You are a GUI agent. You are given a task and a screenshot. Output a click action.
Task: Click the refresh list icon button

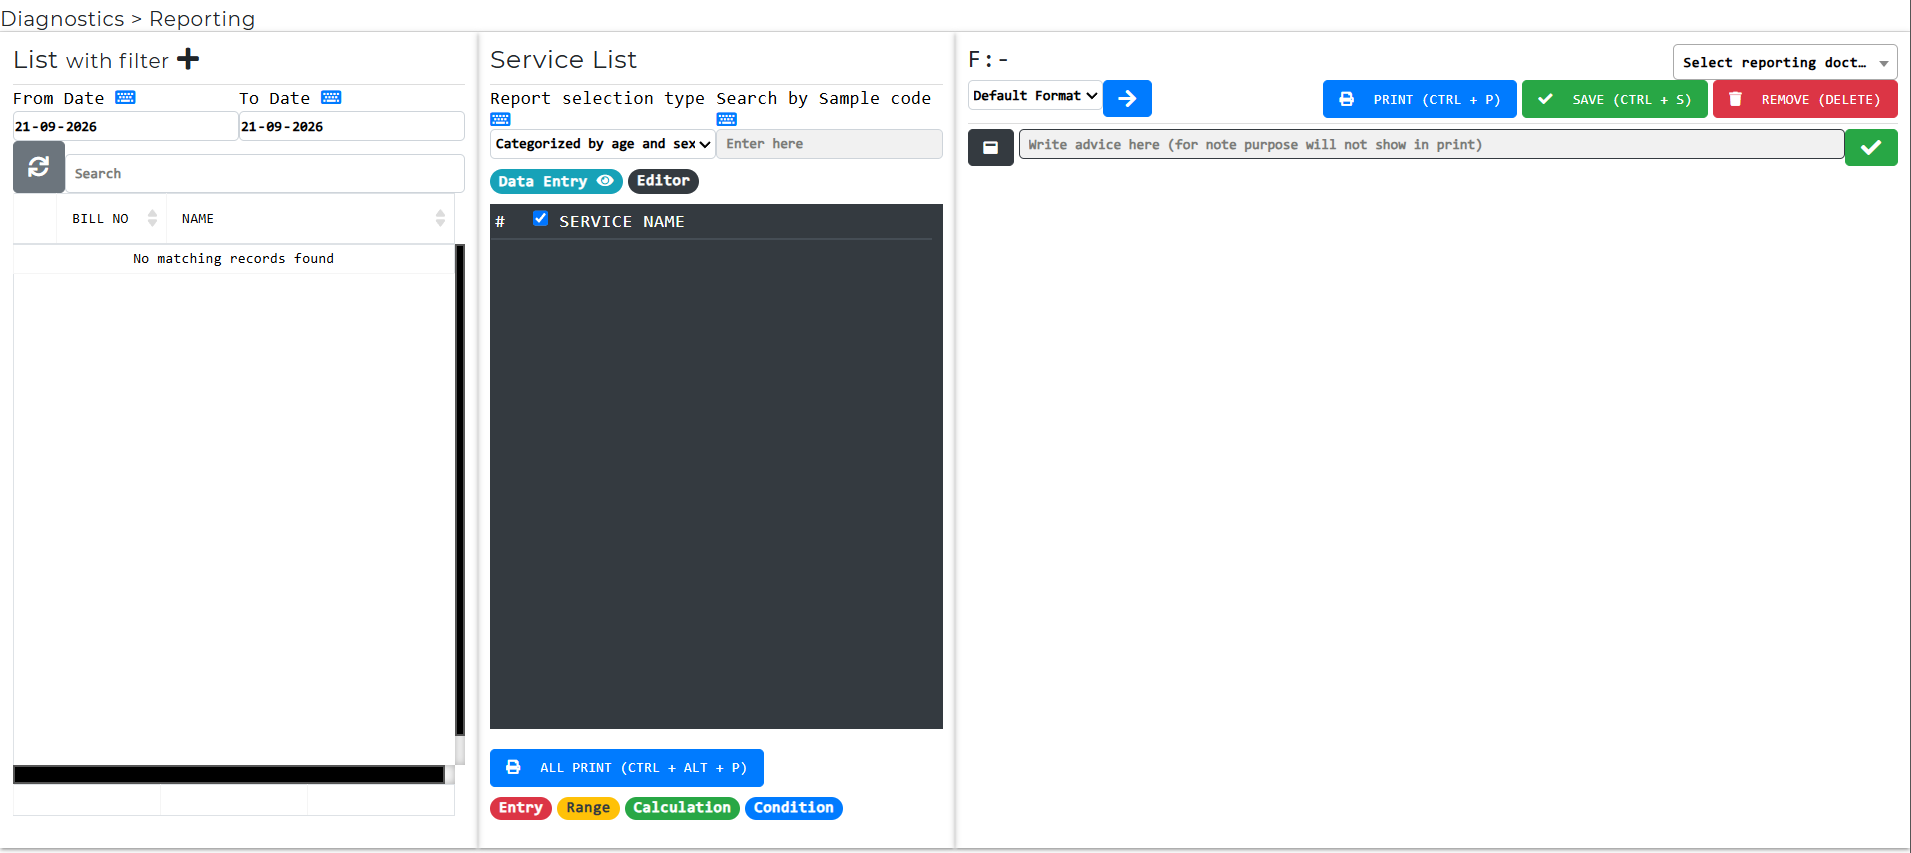click(39, 167)
